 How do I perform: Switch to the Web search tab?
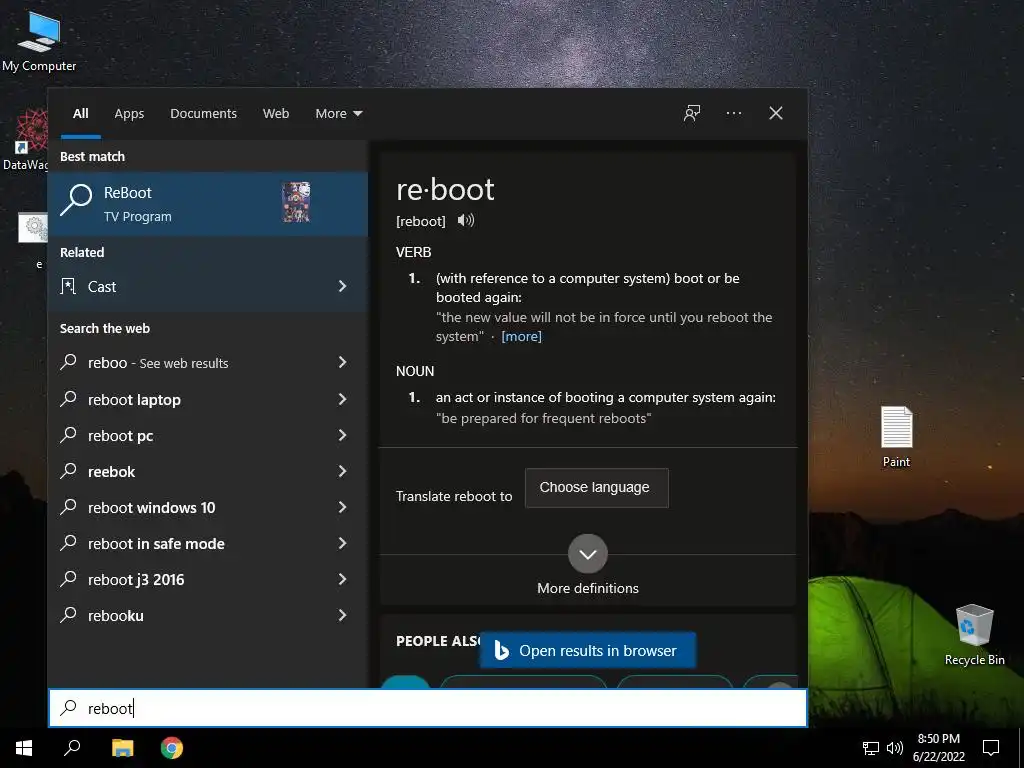click(276, 114)
